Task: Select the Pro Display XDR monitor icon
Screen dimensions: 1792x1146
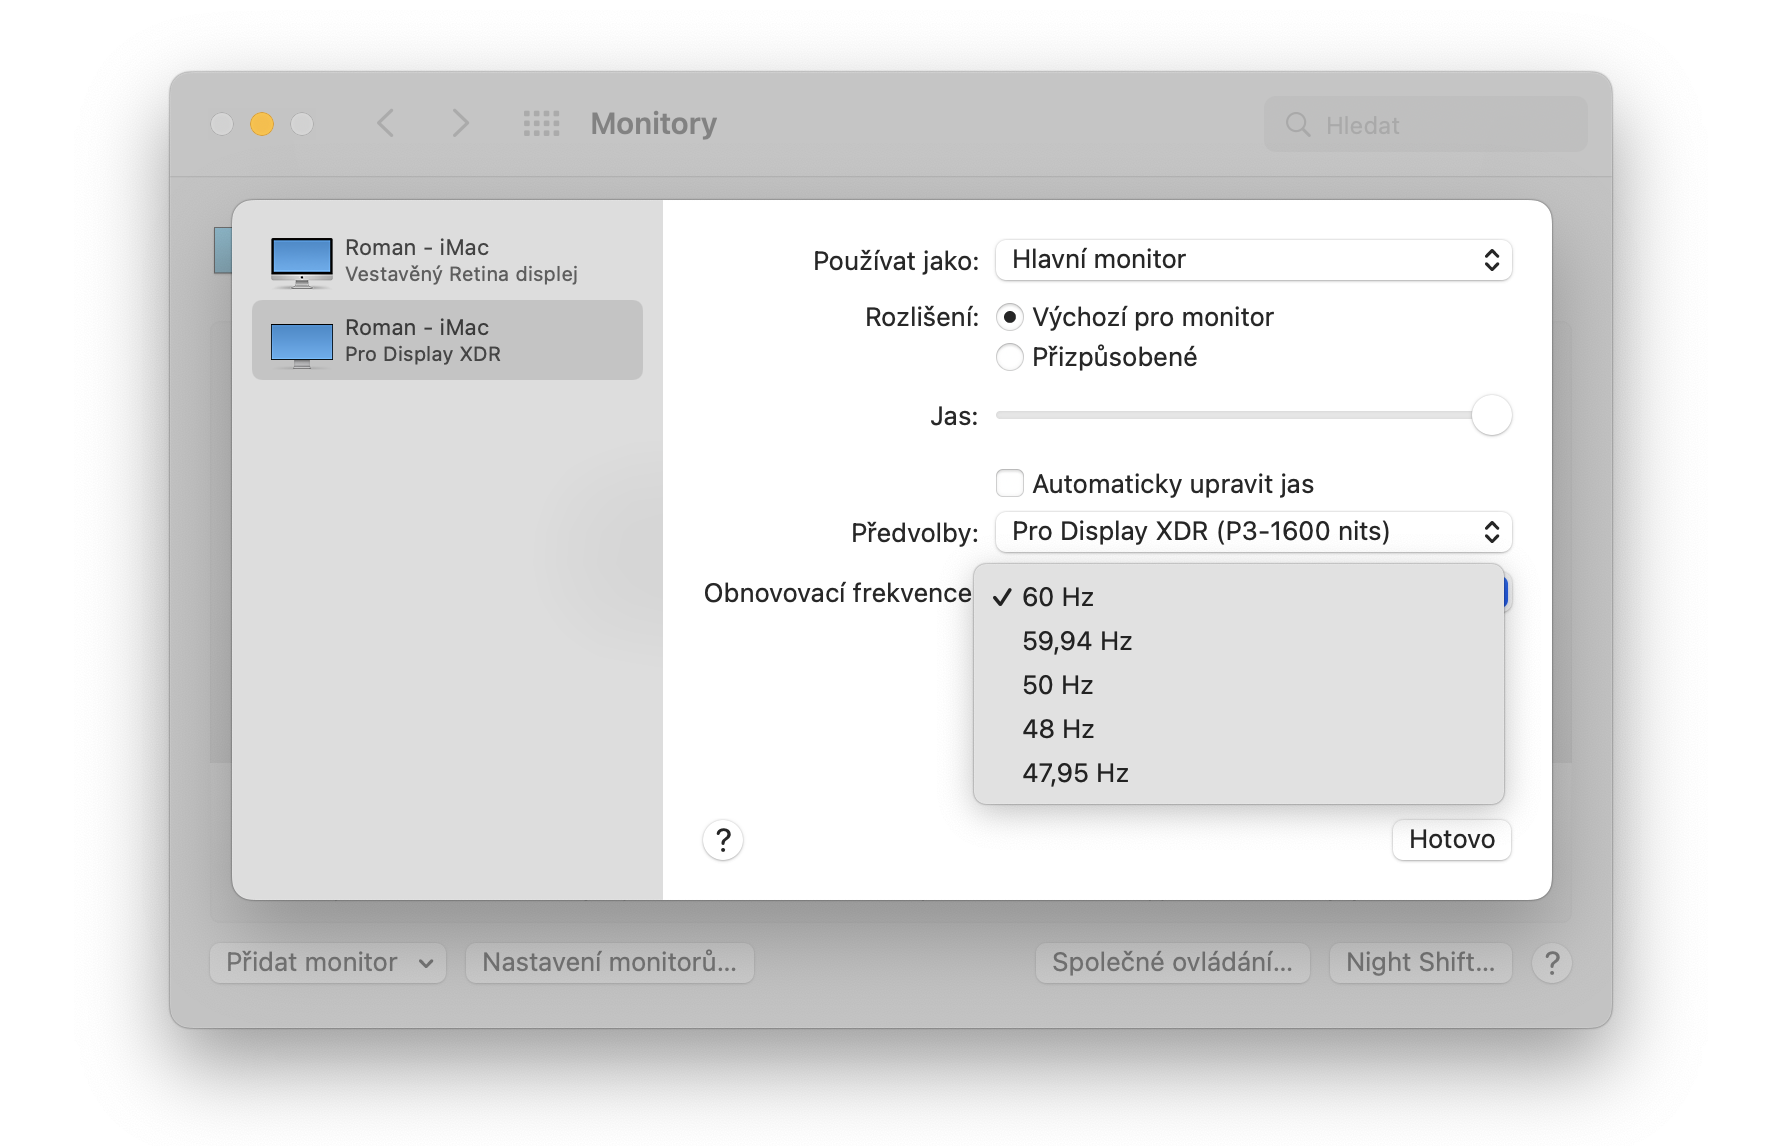Action: coord(301,342)
